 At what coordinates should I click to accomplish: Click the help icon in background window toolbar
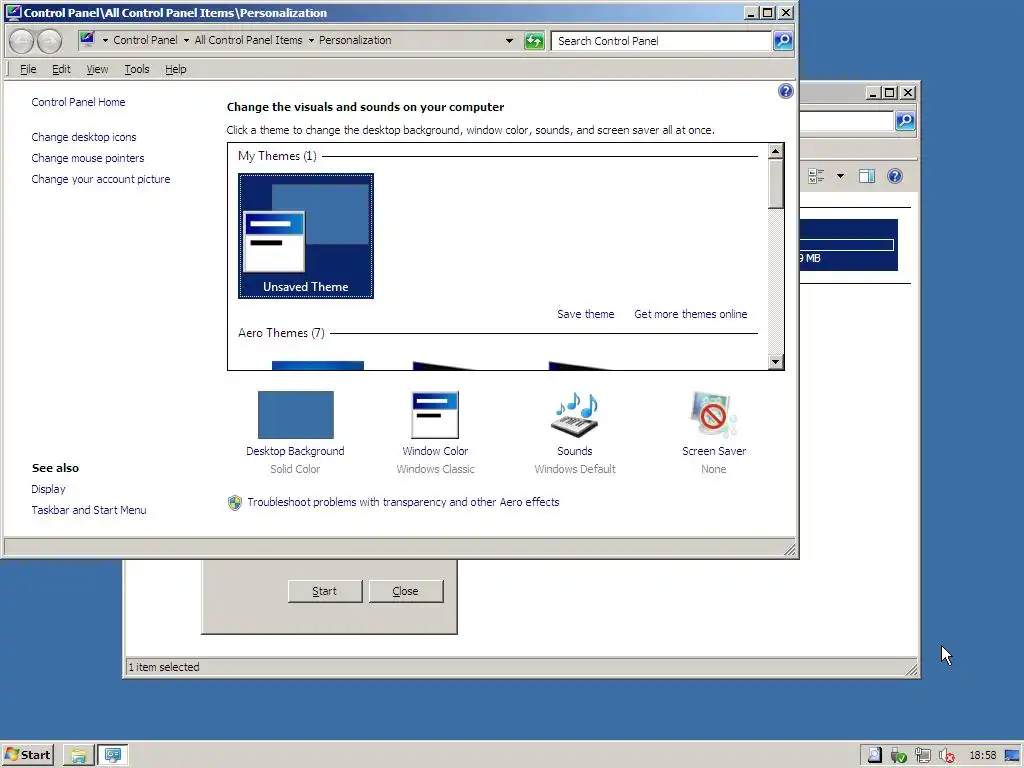point(895,176)
